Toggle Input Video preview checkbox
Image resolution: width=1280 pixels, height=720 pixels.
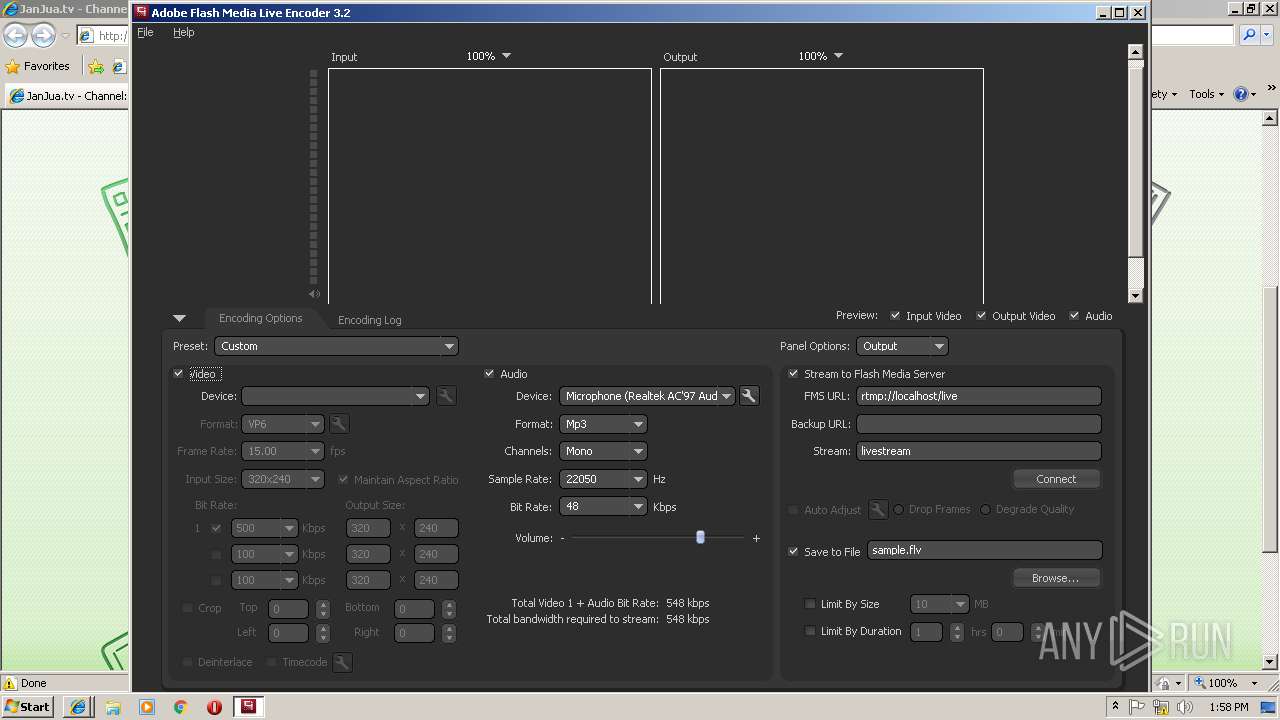(895, 316)
